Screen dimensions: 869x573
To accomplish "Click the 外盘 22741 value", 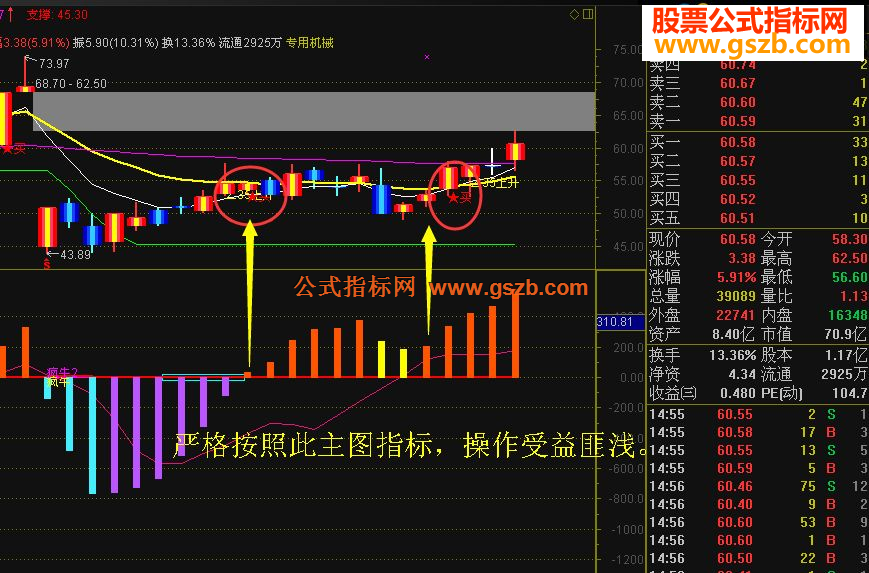I will coord(736,315).
